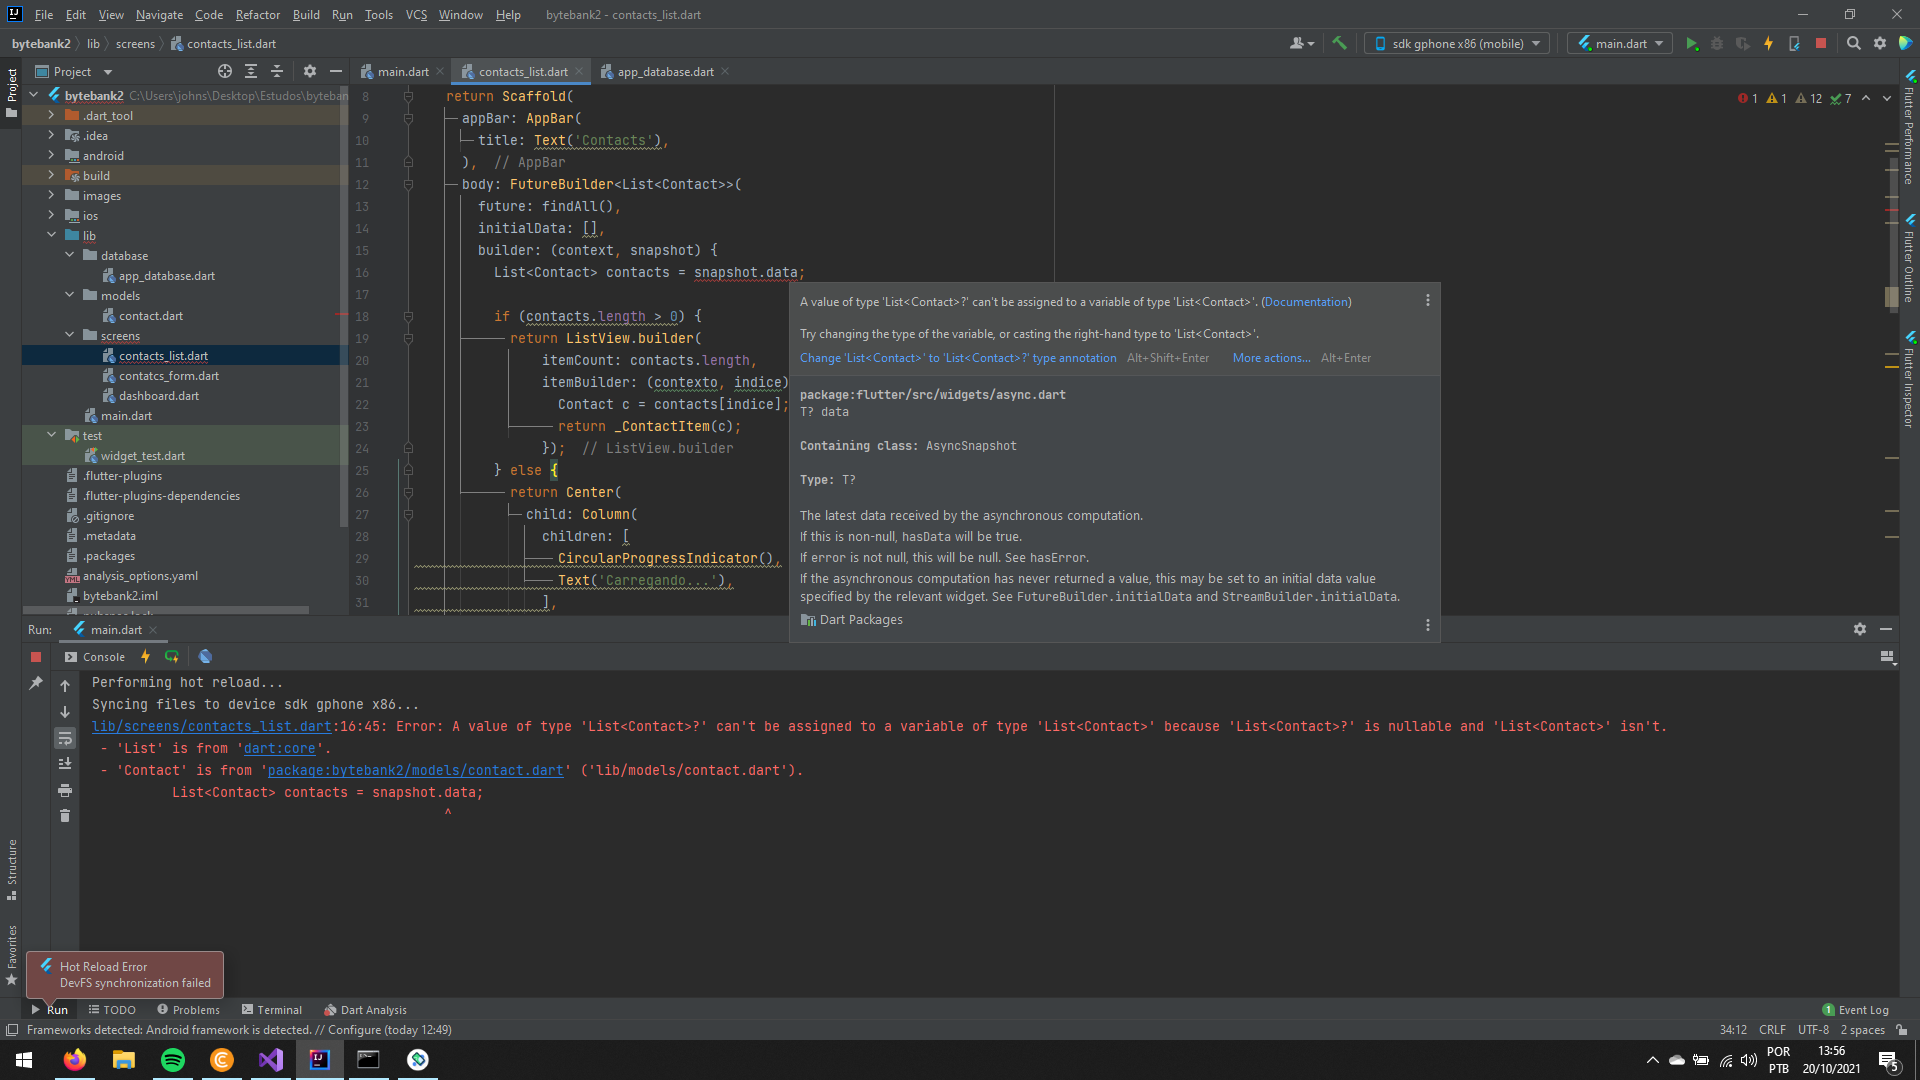
Task: Expand all in the Project panel
Action: coord(251,71)
